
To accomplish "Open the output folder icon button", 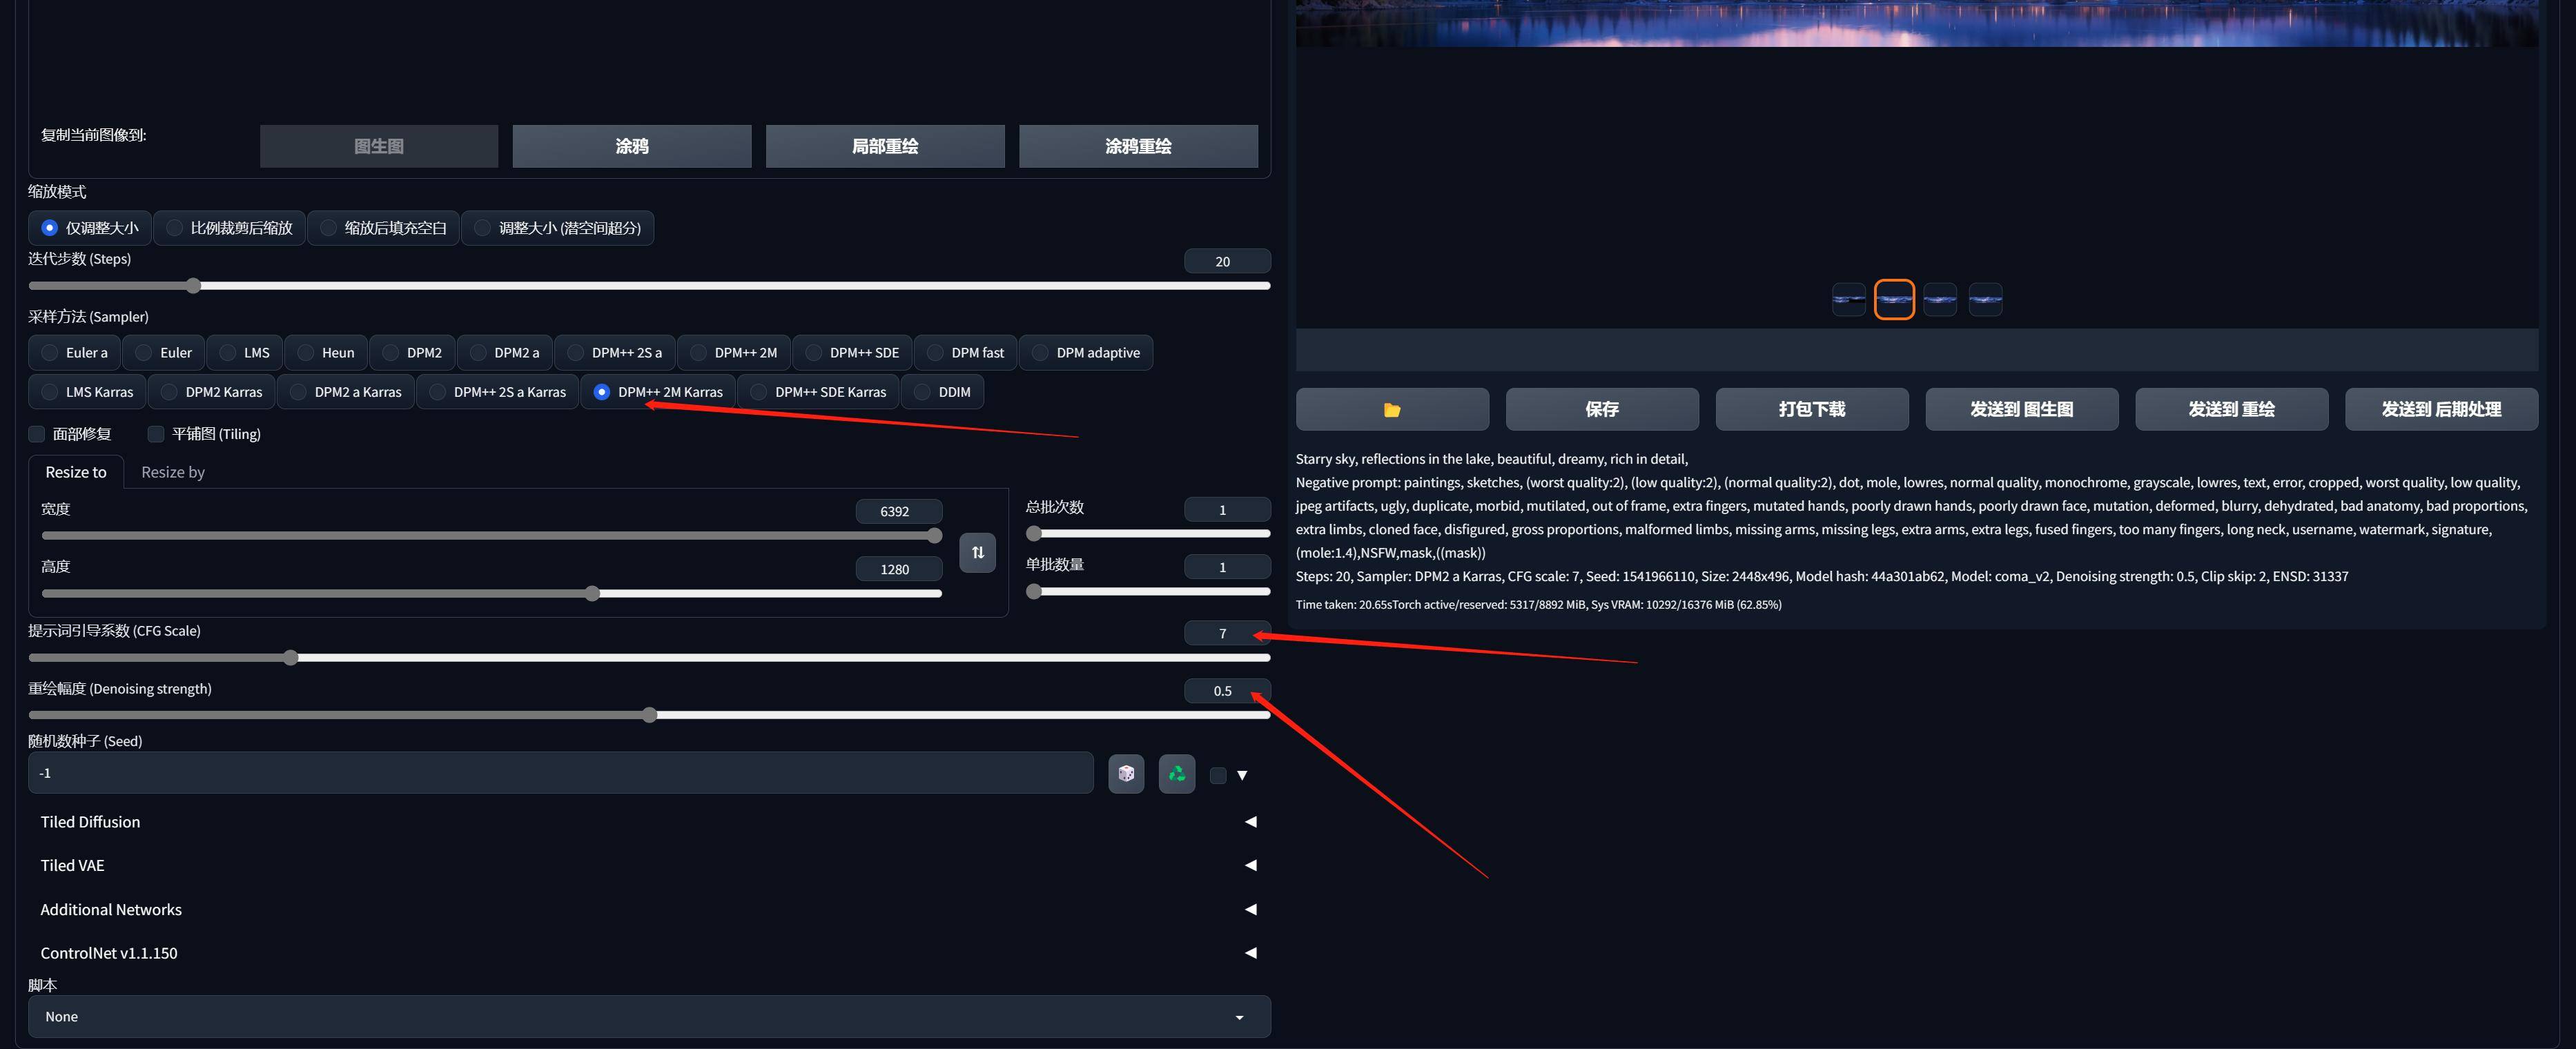I will pos(1392,409).
